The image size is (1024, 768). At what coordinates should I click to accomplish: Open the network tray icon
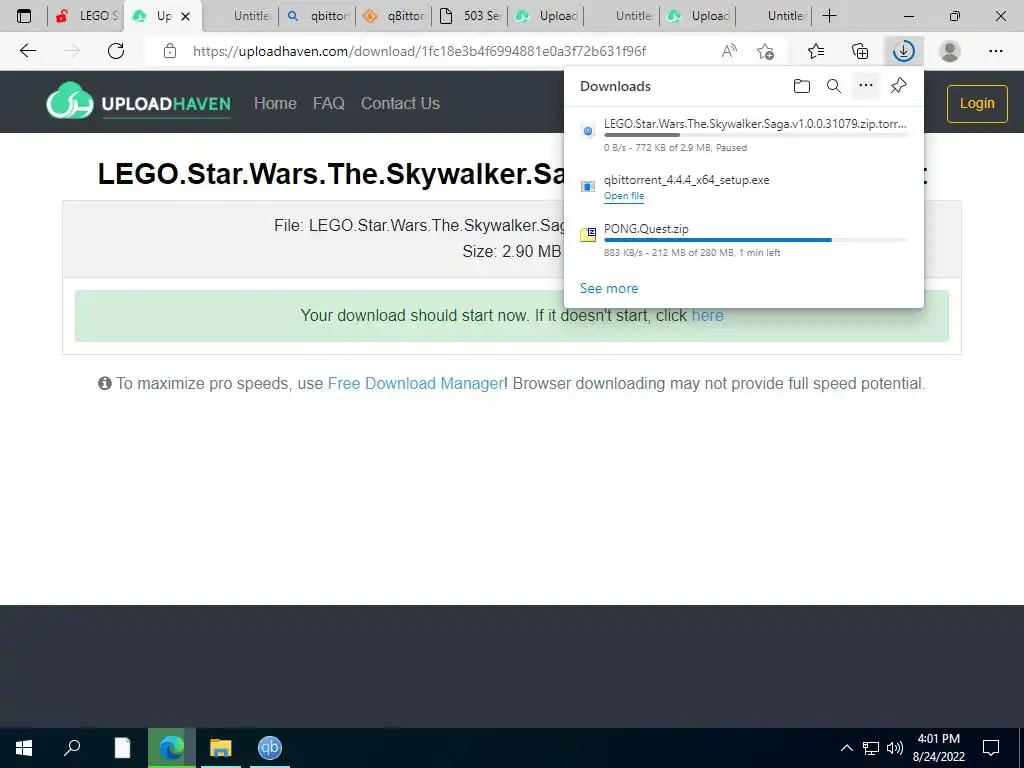(x=871, y=748)
